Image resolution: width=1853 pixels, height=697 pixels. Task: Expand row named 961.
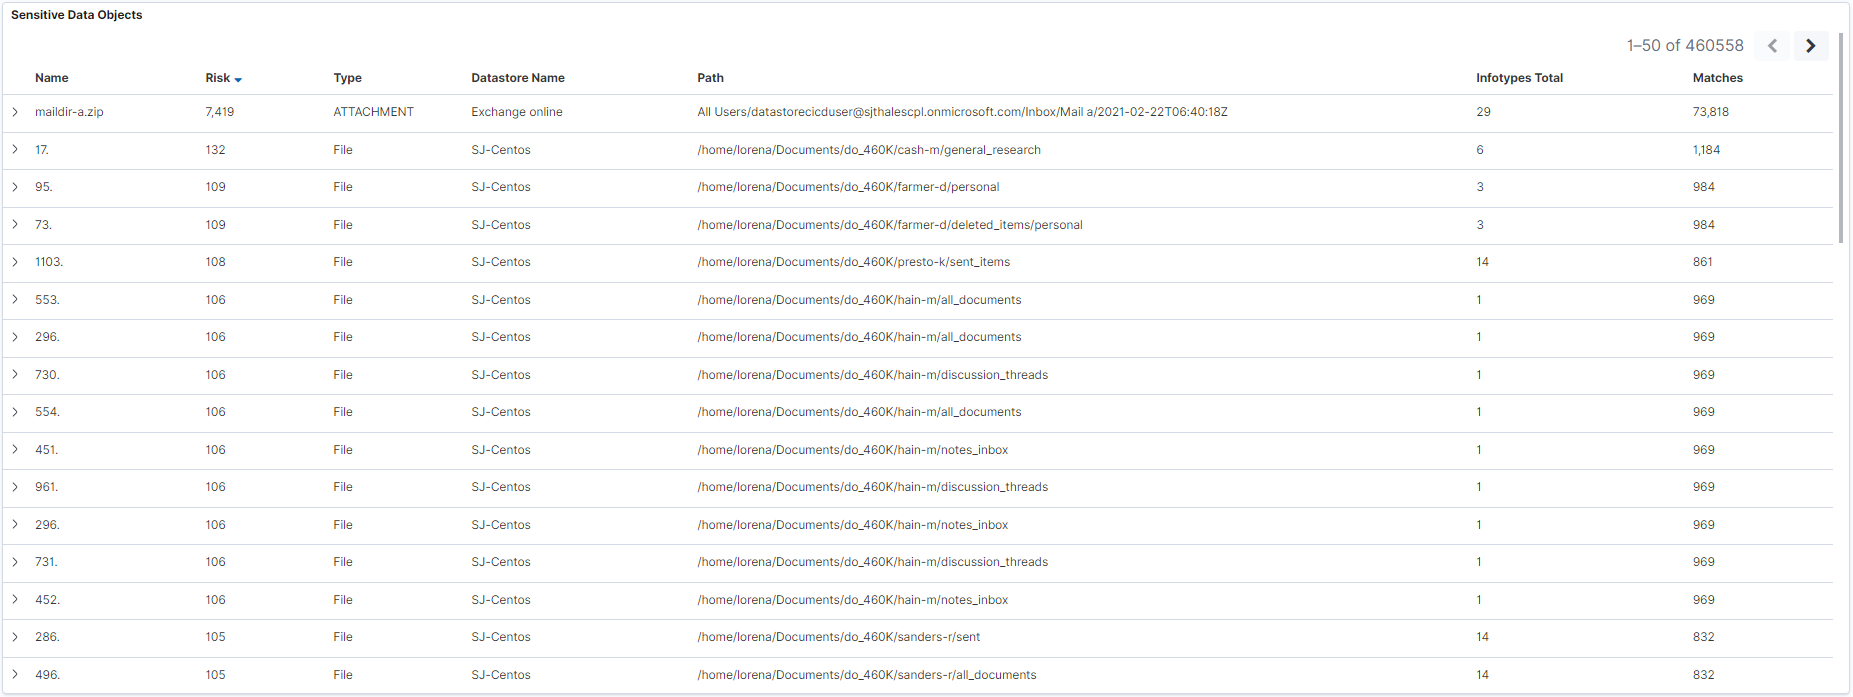pos(15,487)
